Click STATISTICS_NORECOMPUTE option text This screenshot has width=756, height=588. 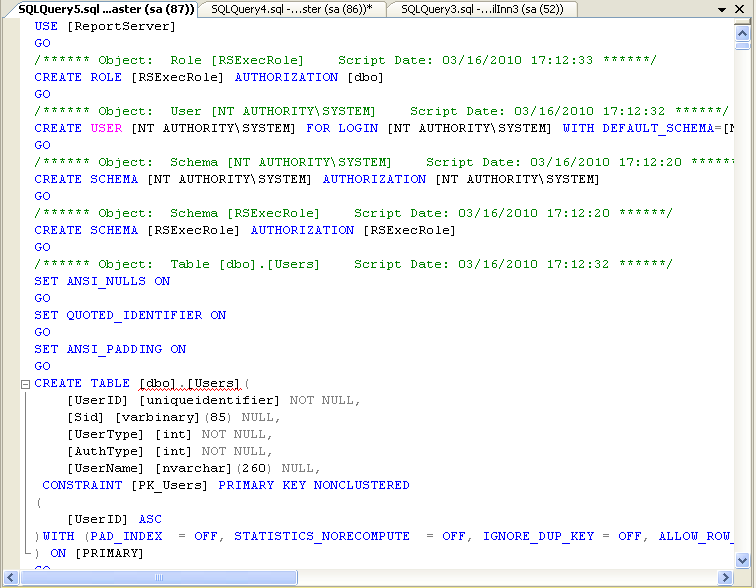click(x=322, y=536)
